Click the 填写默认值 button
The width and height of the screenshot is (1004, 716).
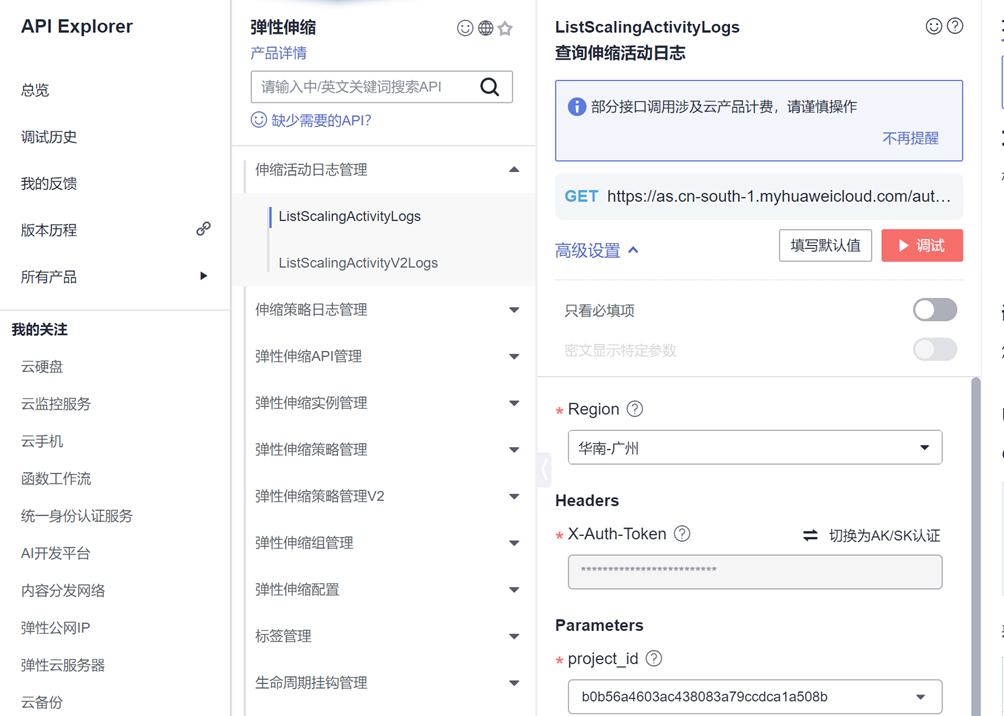pyautogui.click(x=825, y=245)
